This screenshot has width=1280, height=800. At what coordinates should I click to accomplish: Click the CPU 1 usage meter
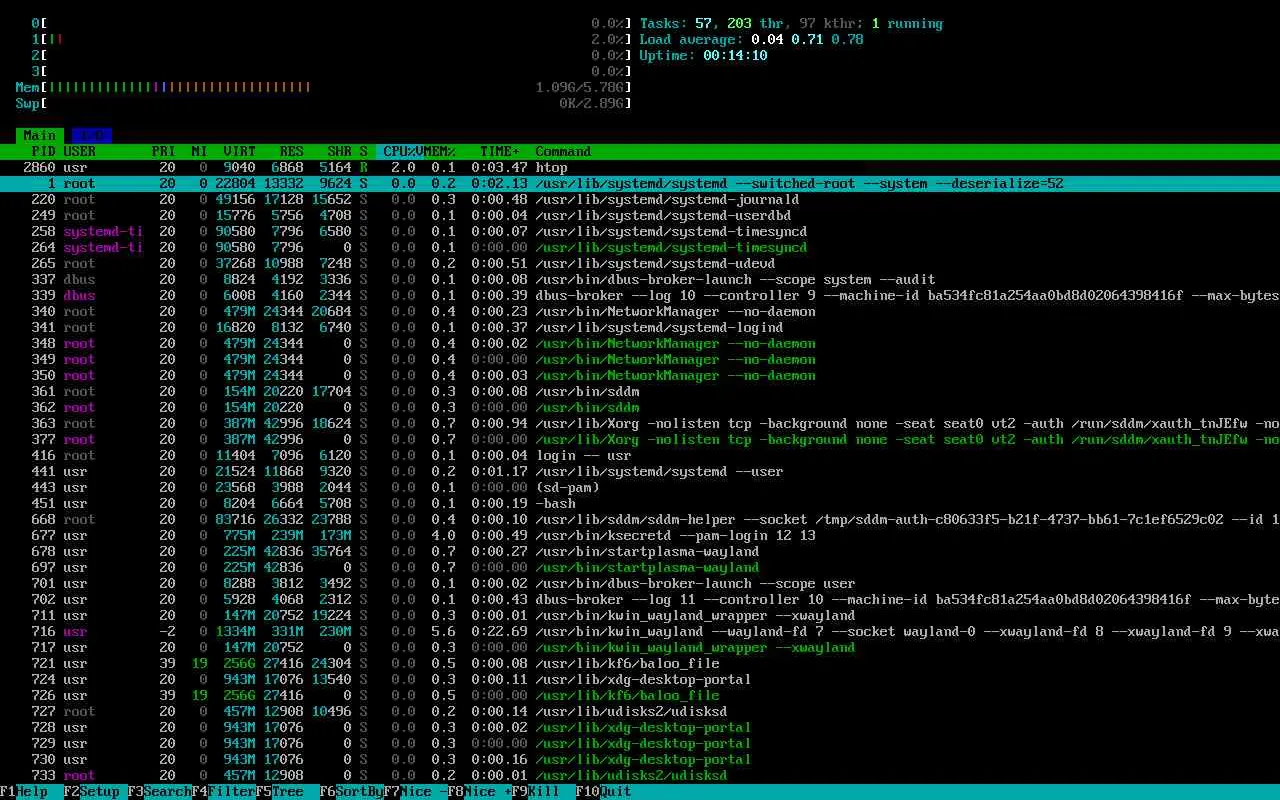click(332, 39)
